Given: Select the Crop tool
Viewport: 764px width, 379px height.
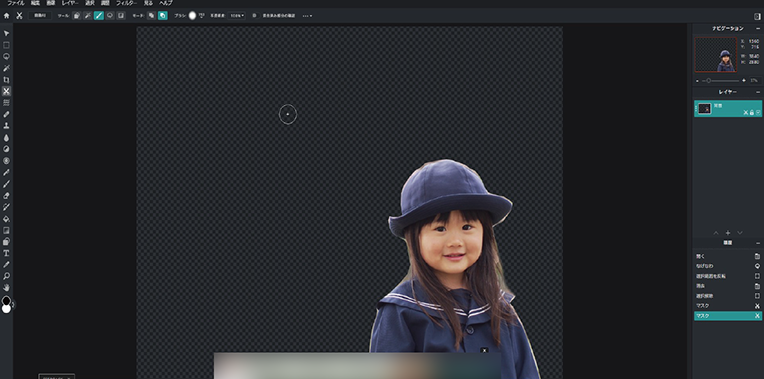Looking at the screenshot, I should (x=6, y=79).
